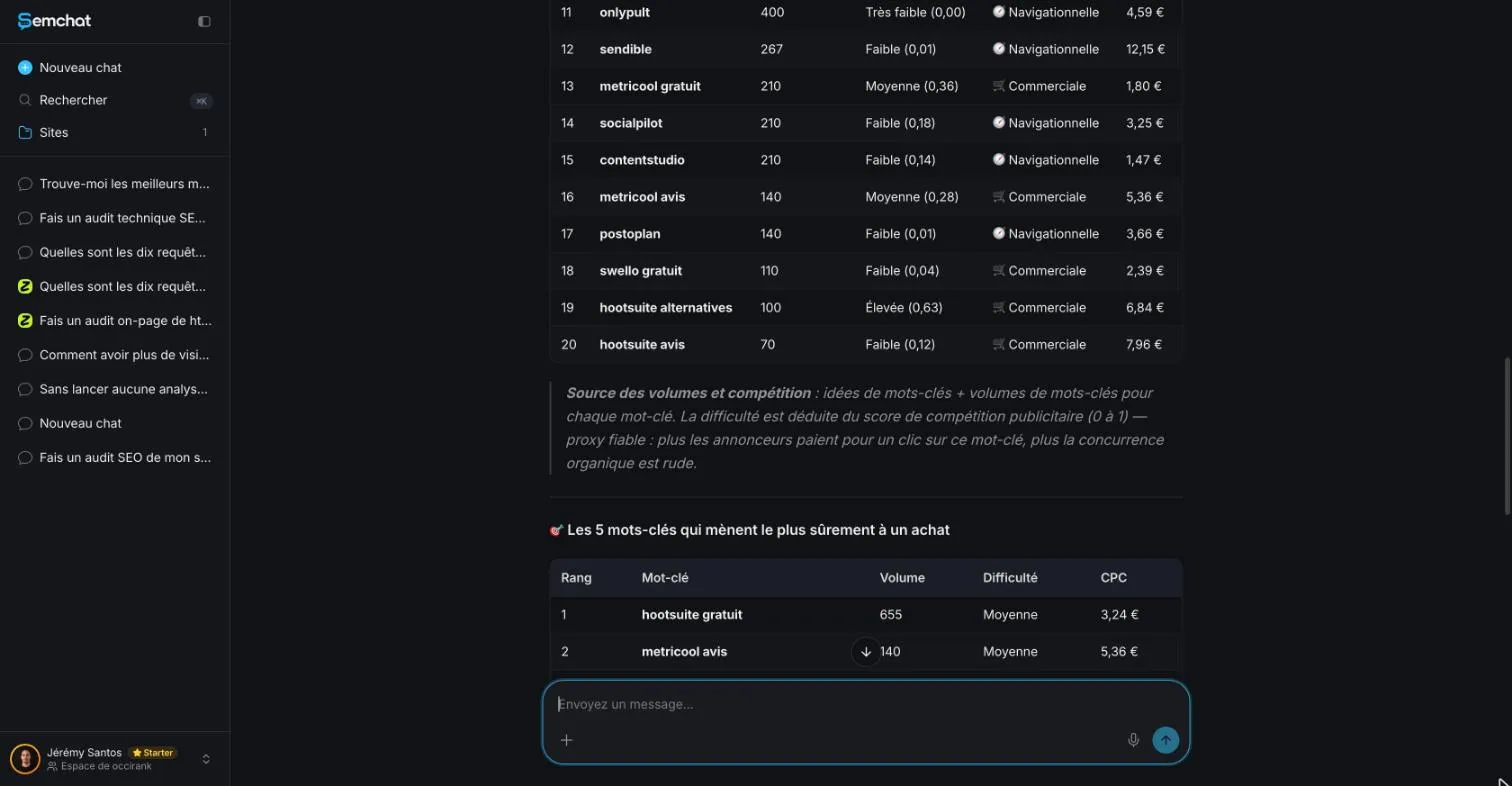This screenshot has width=1512, height=786.
Task: Click the 'Mot-clé' column header
Action: pyautogui.click(x=665, y=578)
